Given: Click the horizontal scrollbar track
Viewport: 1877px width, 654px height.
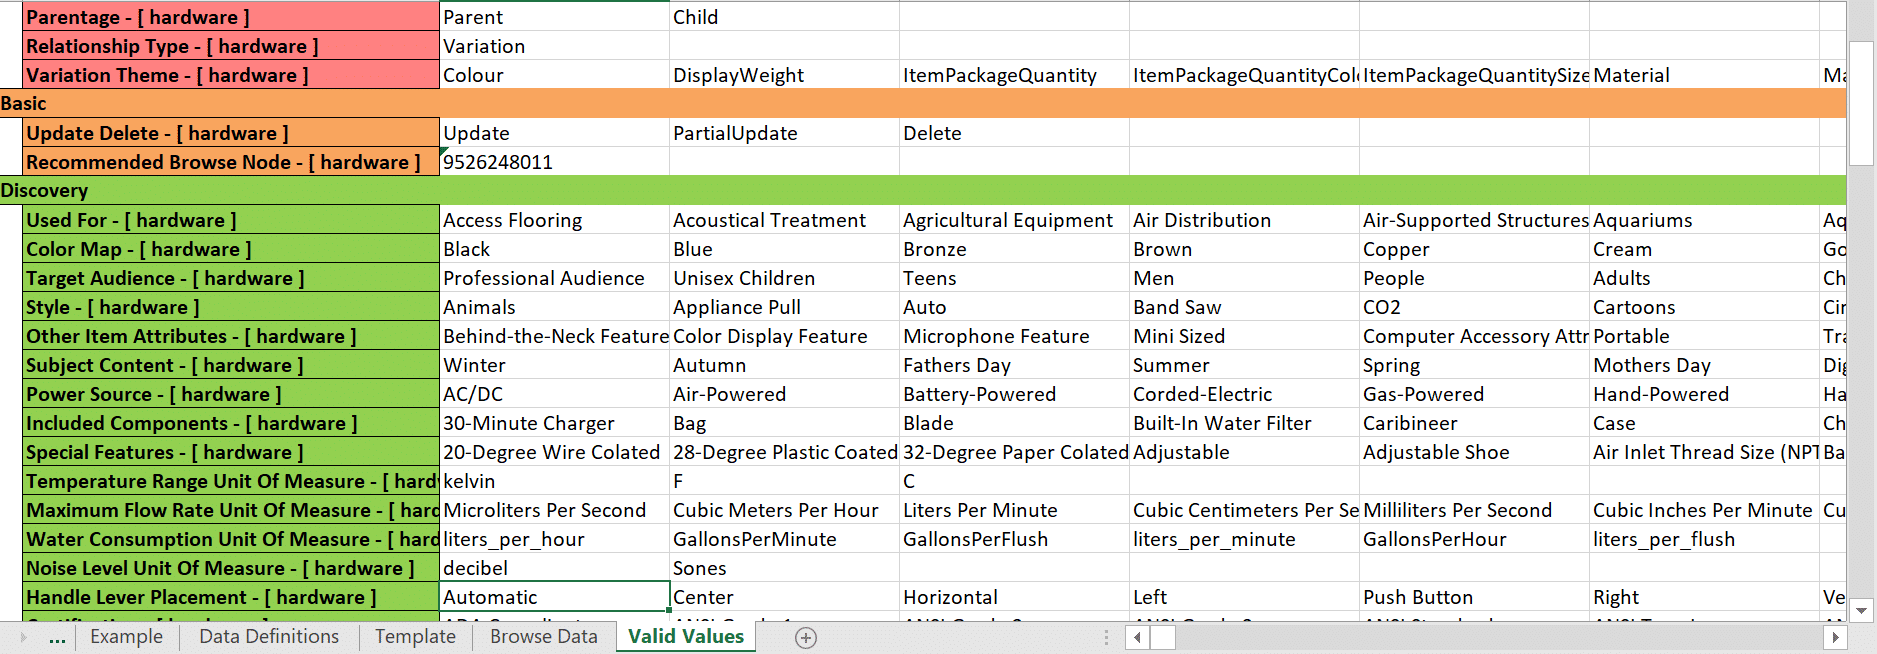Looking at the screenshot, I should pos(1498,637).
